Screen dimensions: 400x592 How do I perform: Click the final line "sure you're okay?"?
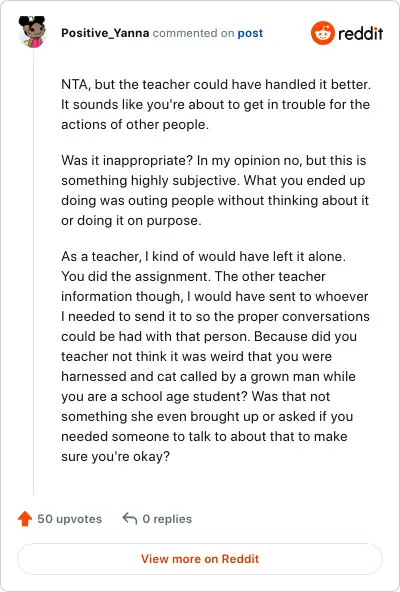(116, 456)
